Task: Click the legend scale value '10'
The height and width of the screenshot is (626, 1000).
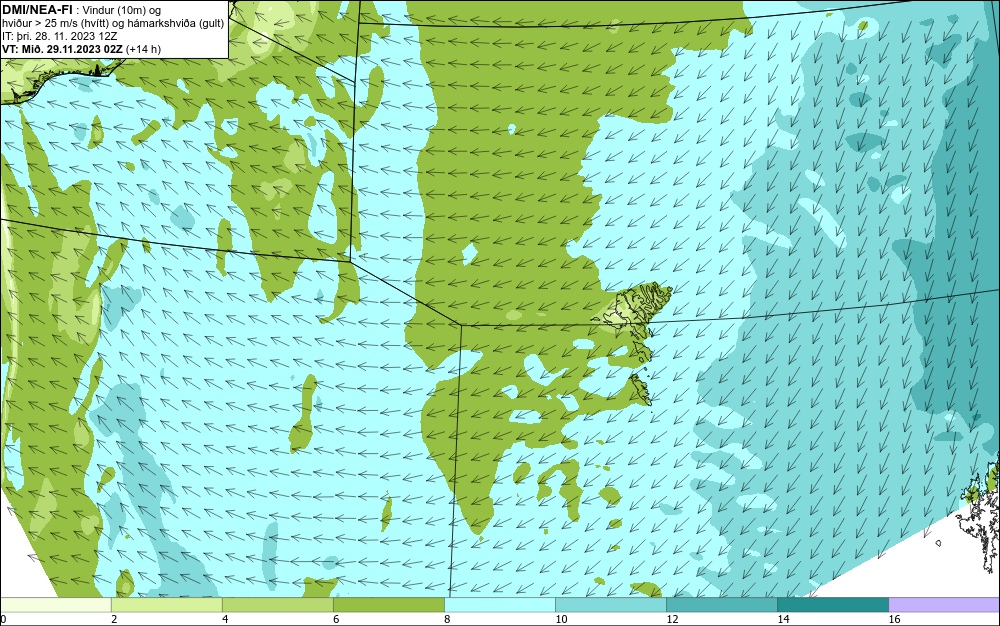Action: coord(561,619)
